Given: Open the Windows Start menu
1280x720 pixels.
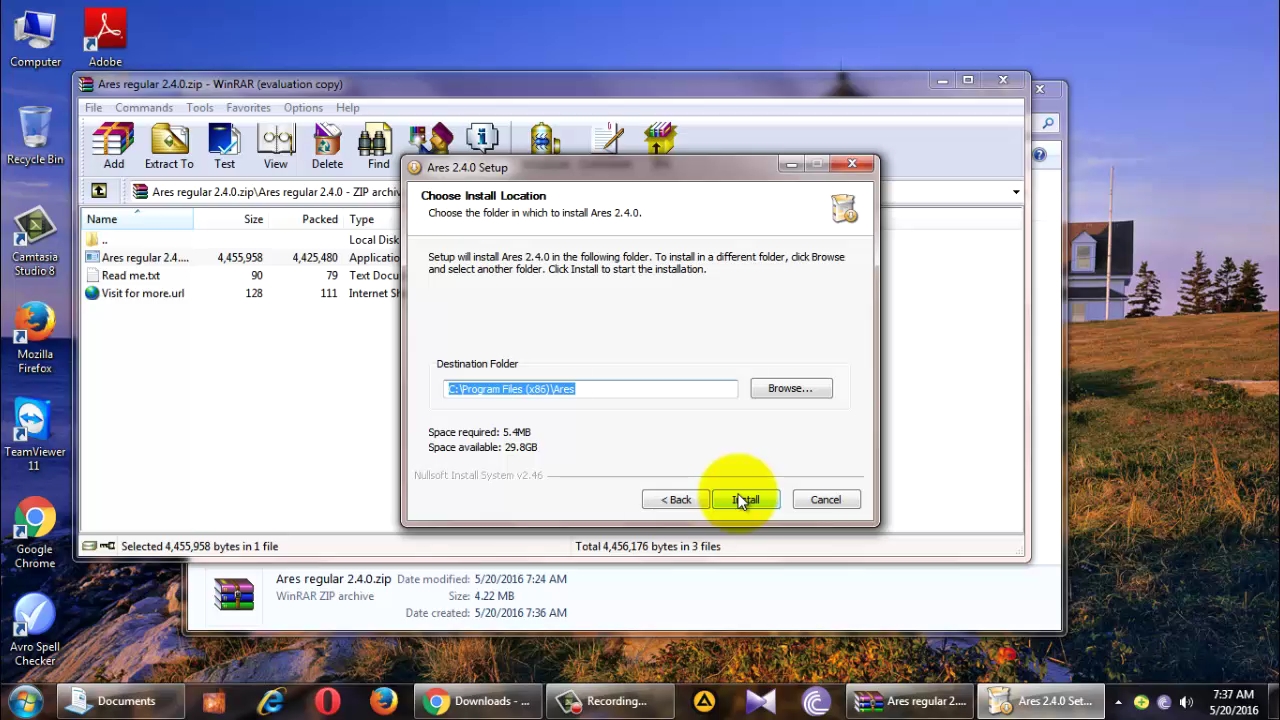Looking at the screenshot, I should (26, 701).
